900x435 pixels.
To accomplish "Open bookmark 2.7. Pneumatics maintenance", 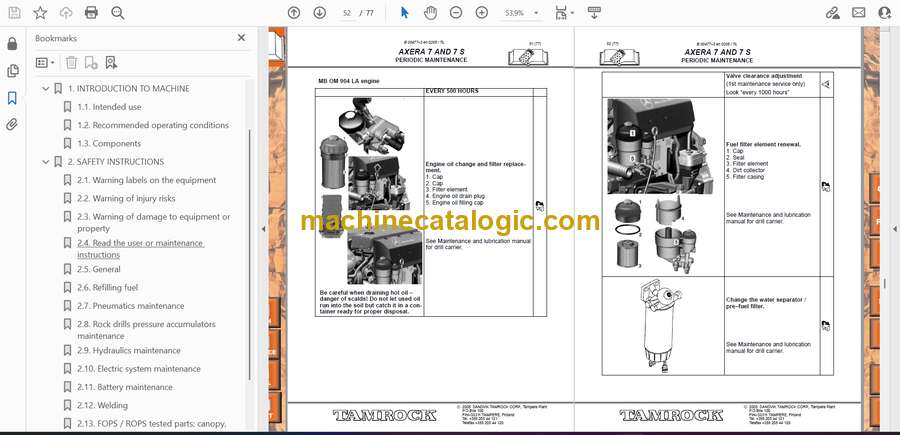I will coord(131,306).
